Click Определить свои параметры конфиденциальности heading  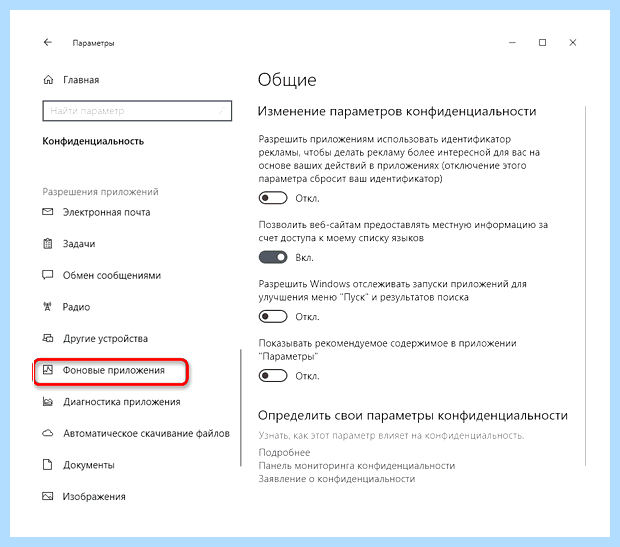(413, 416)
